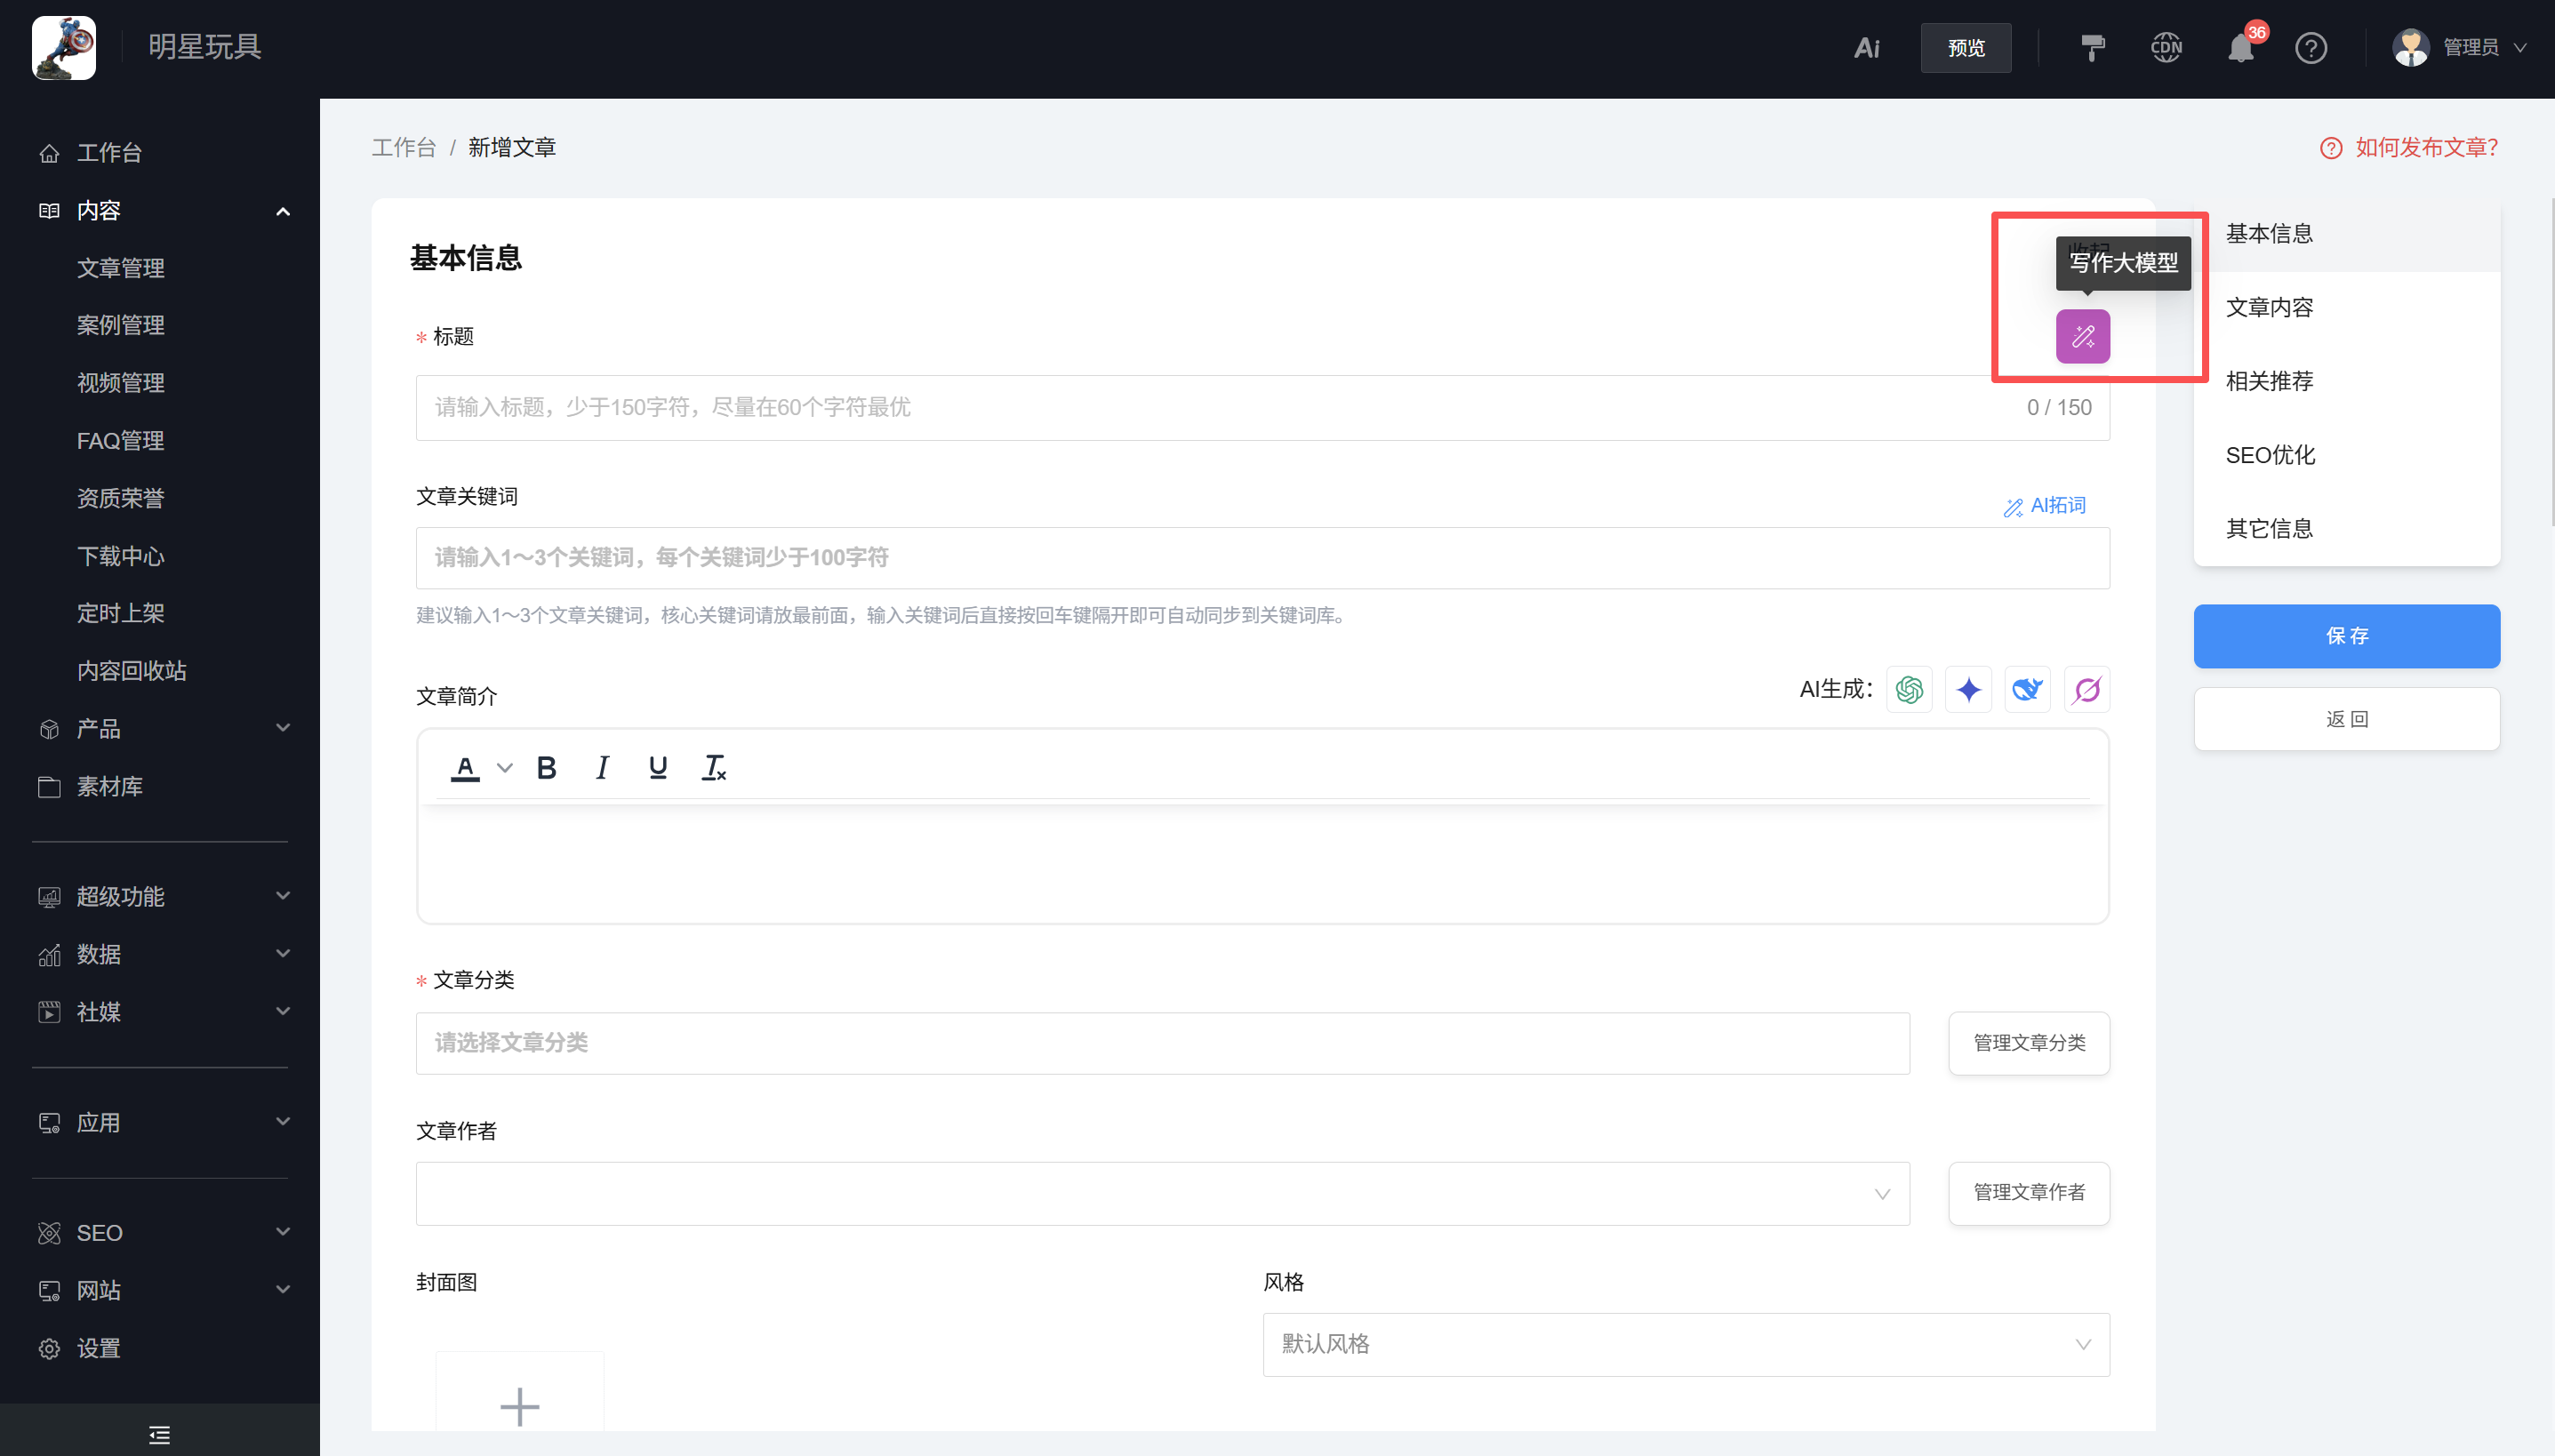Viewport: 2555px width, 1456px height.
Task: Open the 文章作者 dropdown
Action: (x=1162, y=1193)
